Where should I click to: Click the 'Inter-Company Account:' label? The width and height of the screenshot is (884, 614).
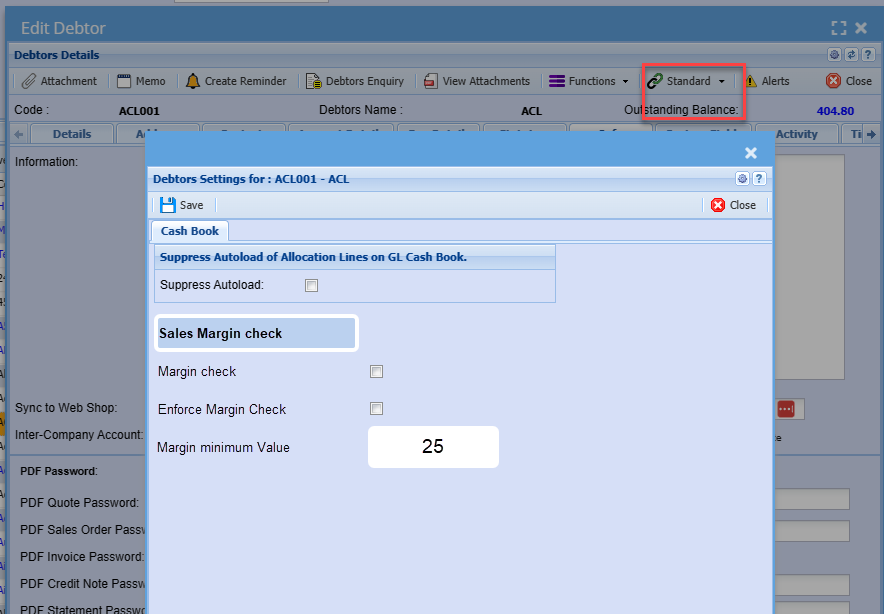[79, 435]
